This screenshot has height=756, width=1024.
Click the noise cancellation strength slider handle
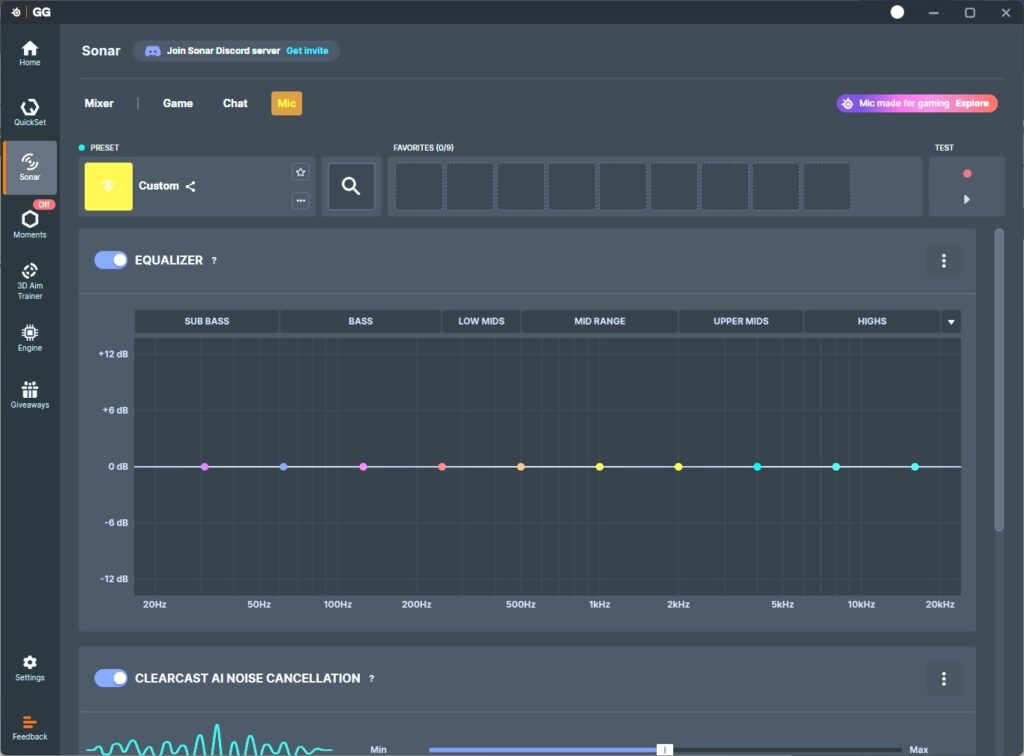(x=665, y=749)
